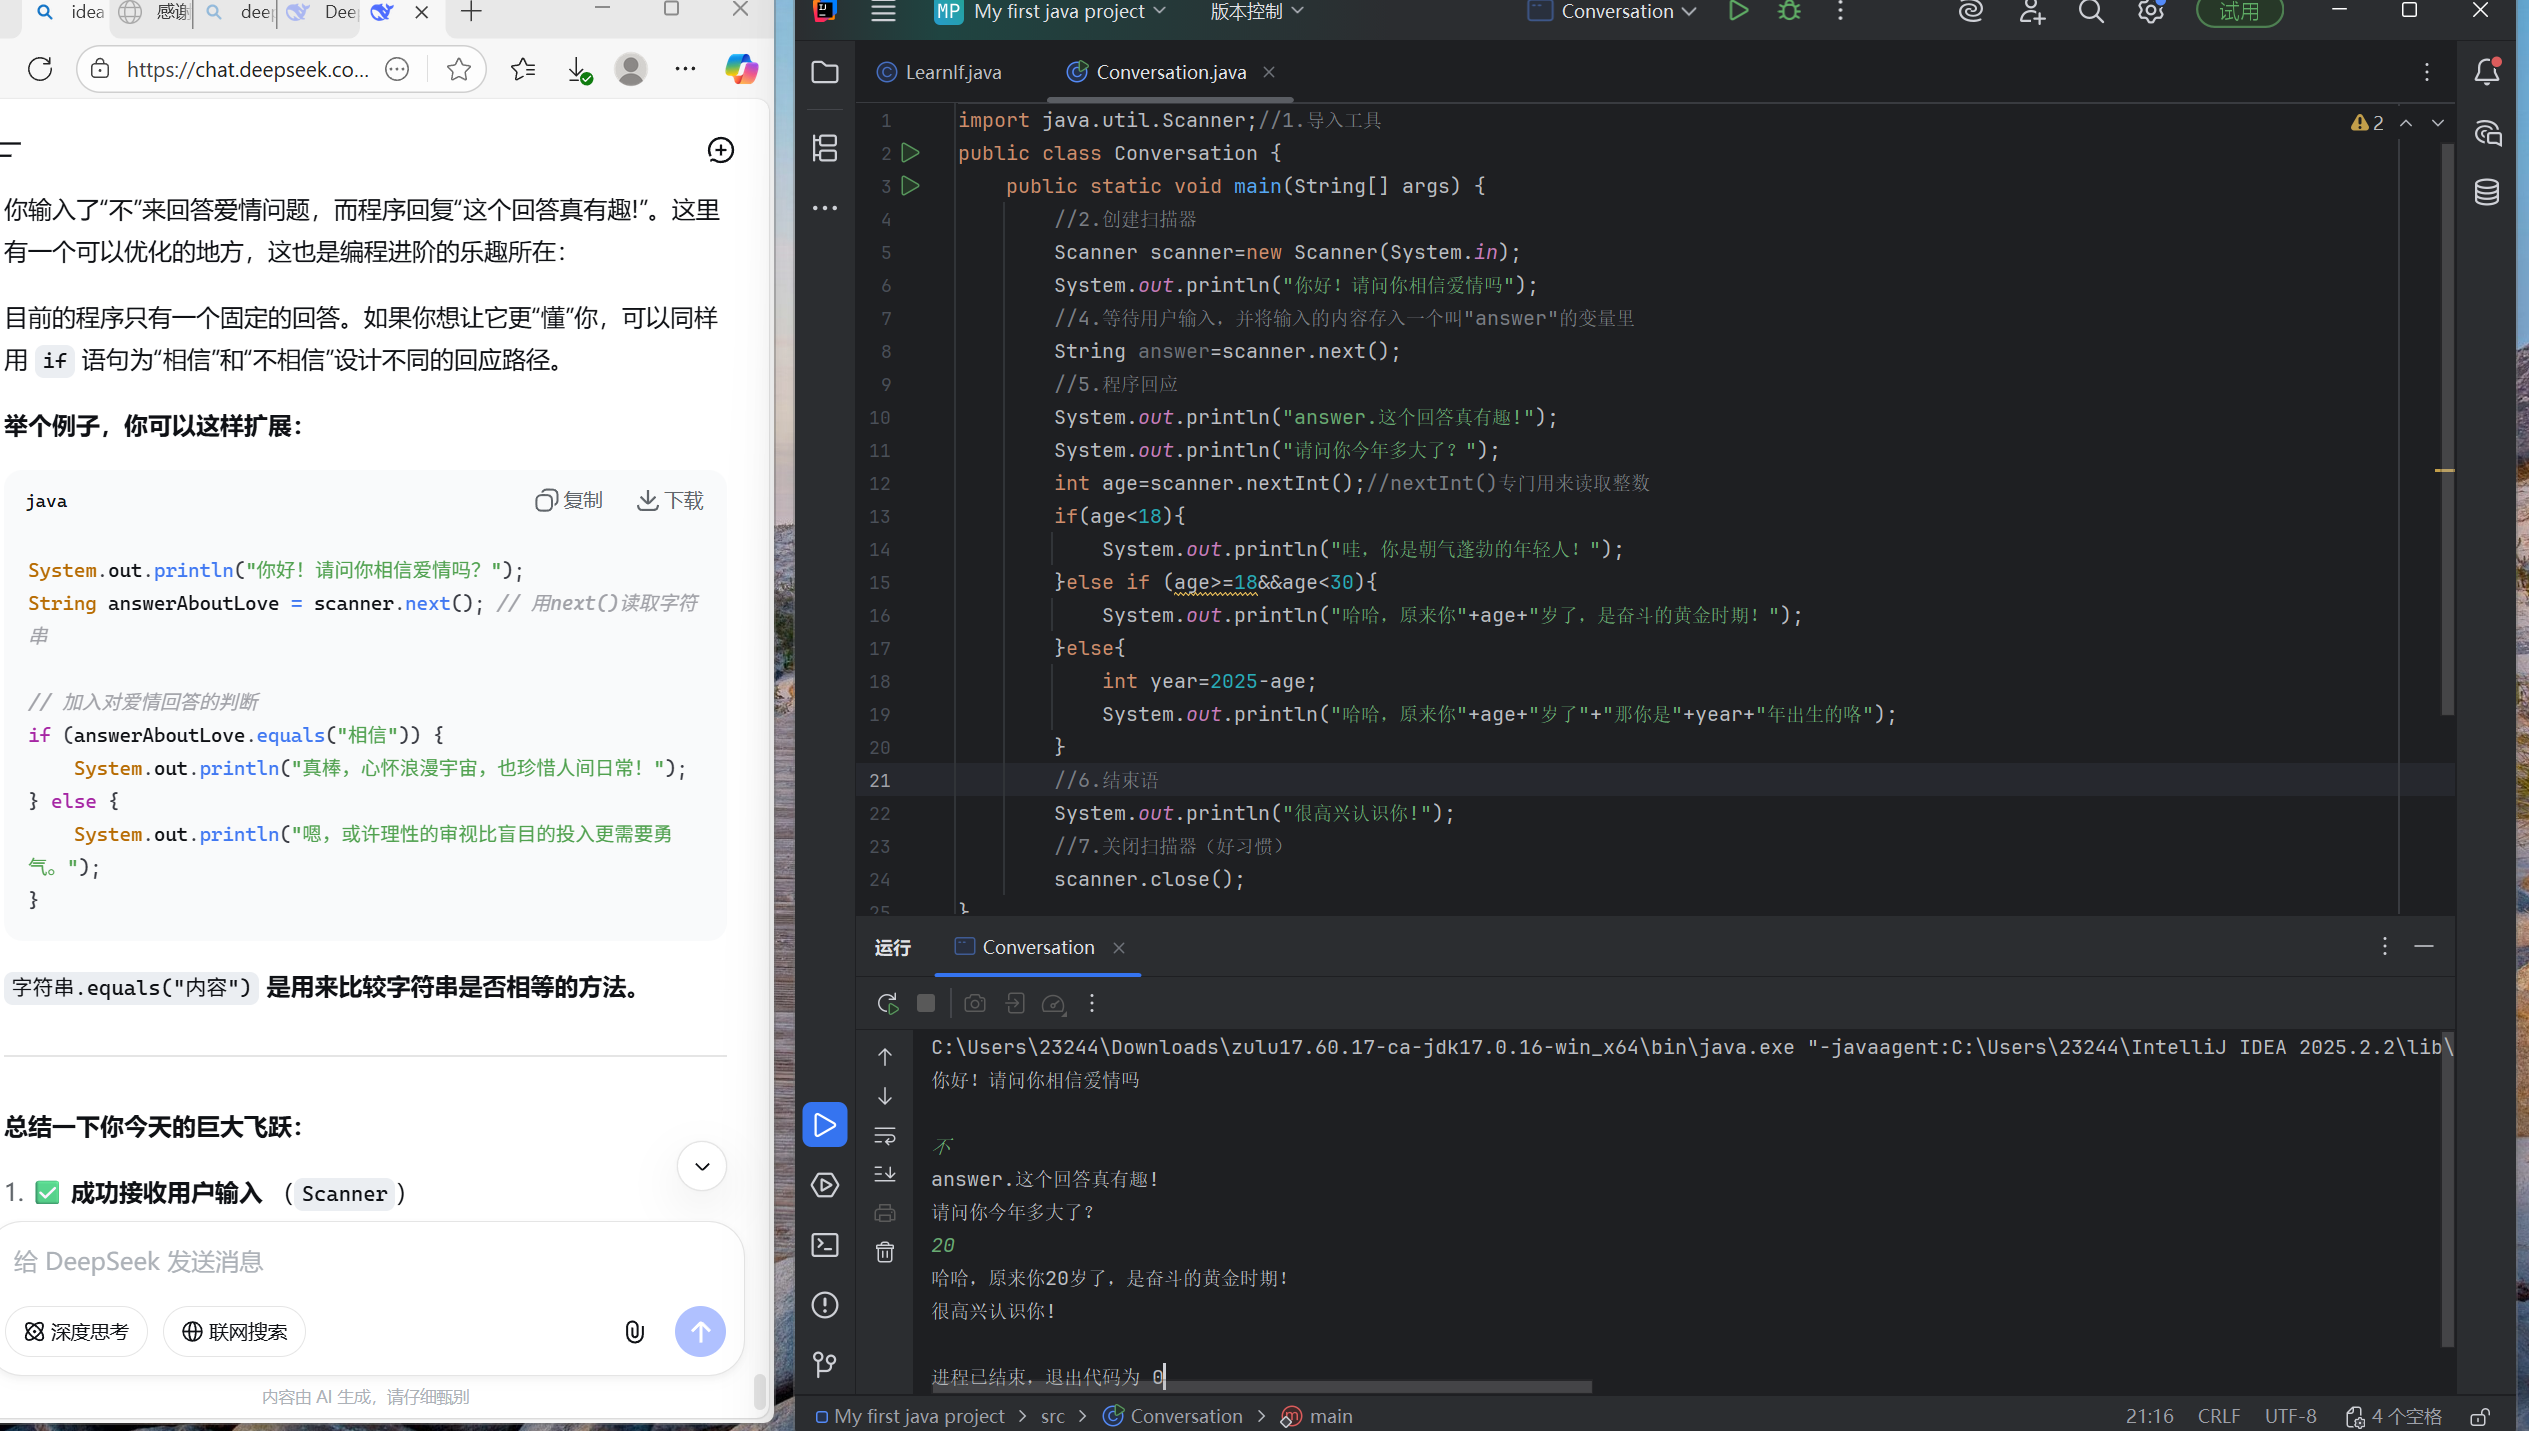Click the Rerun Conversation icon in run panel

point(887,1003)
